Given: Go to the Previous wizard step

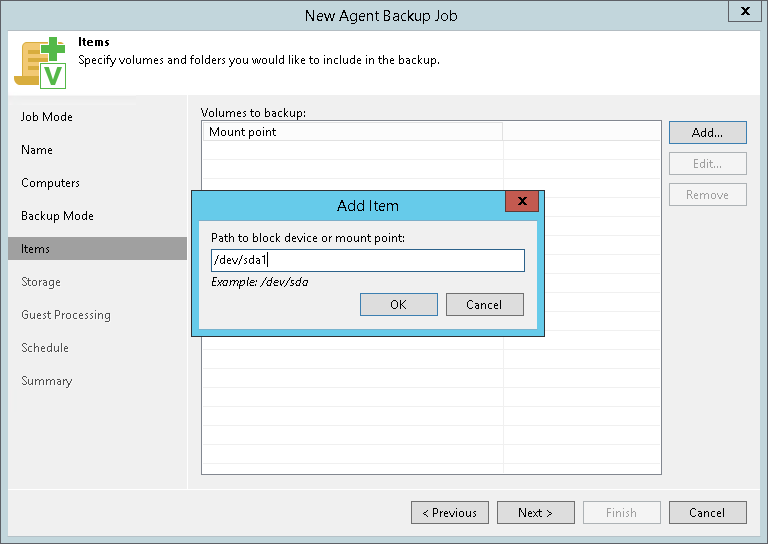Looking at the screenshot, I should 449,512.
